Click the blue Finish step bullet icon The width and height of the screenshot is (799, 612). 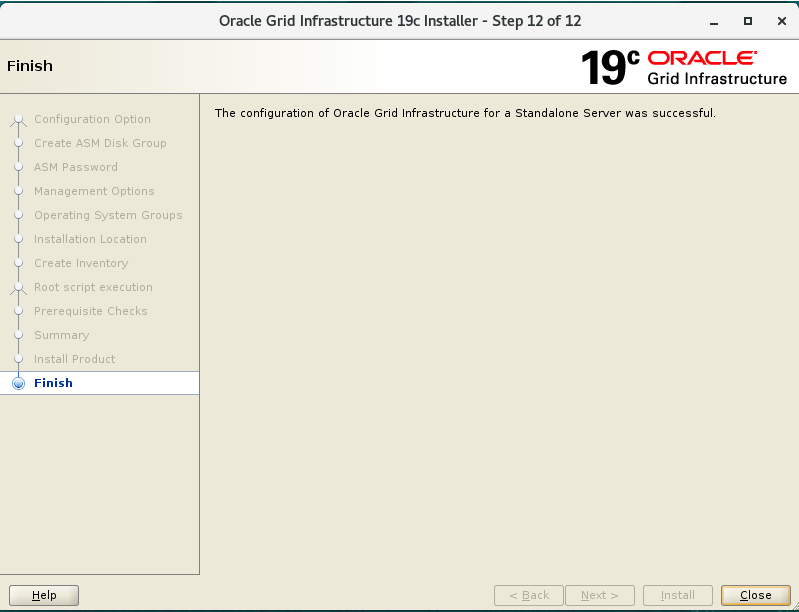click(18, 383)
